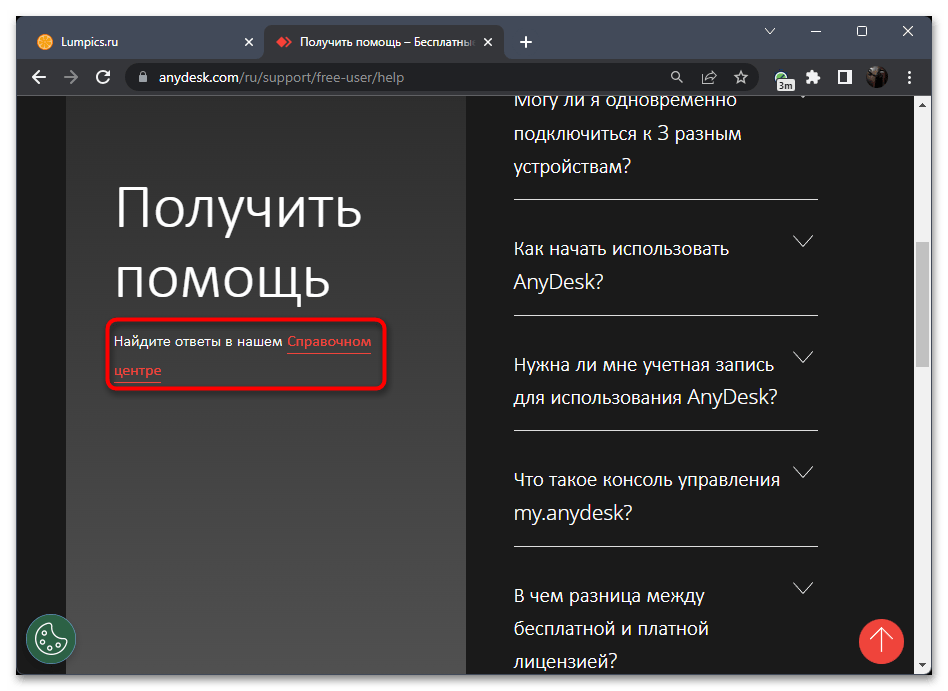This screenshot has height=691, width=948.
Task: Open the Extensions puzzle menu
Action: click(813, 77)
